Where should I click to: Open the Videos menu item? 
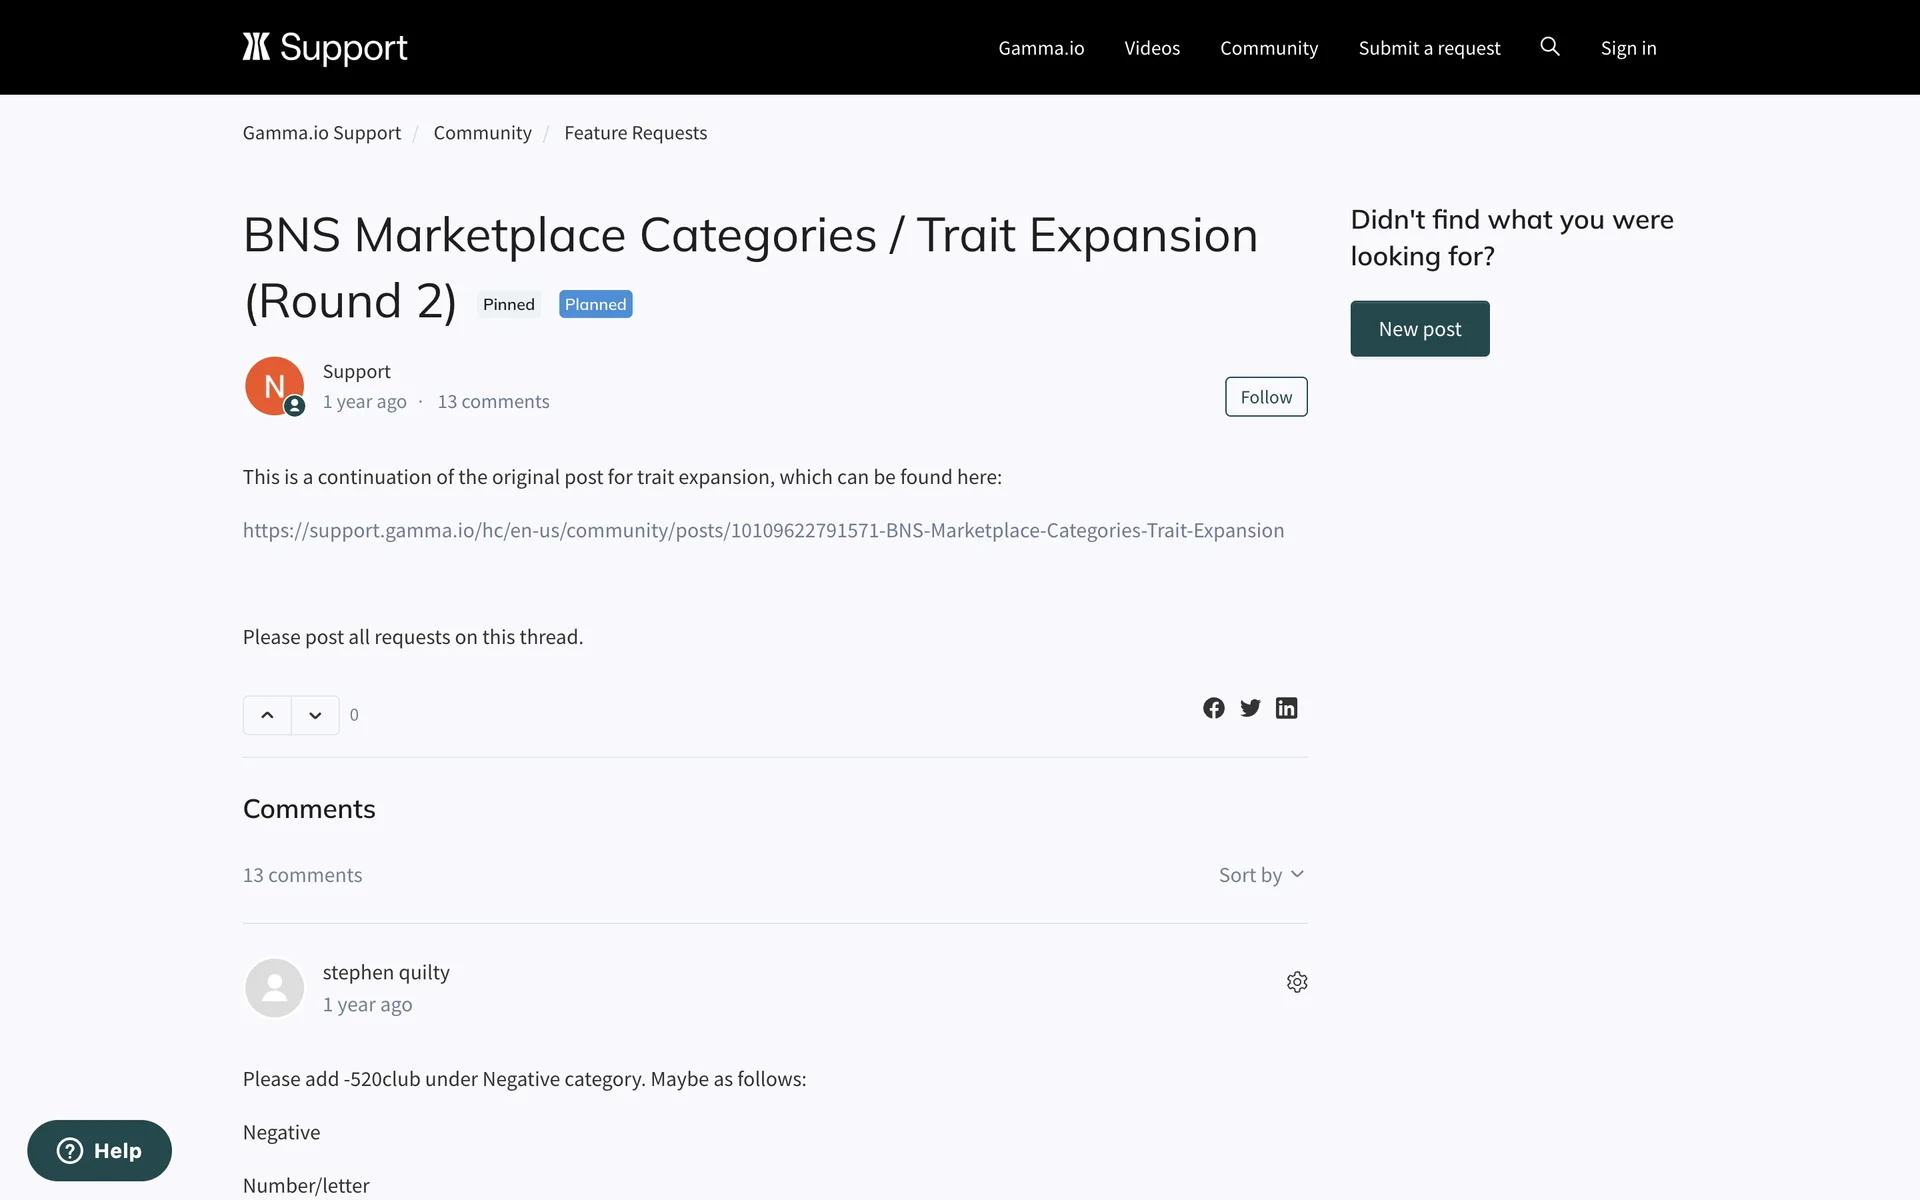pyautogui.click(x=1152, y=48)
